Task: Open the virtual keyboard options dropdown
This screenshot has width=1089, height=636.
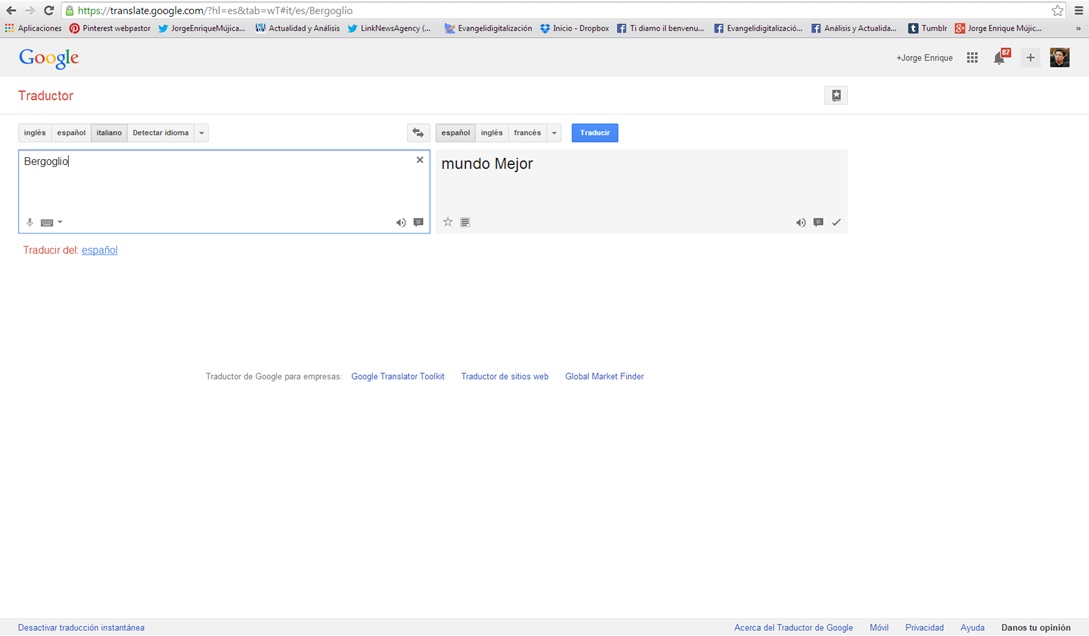Action: (60, 223)
